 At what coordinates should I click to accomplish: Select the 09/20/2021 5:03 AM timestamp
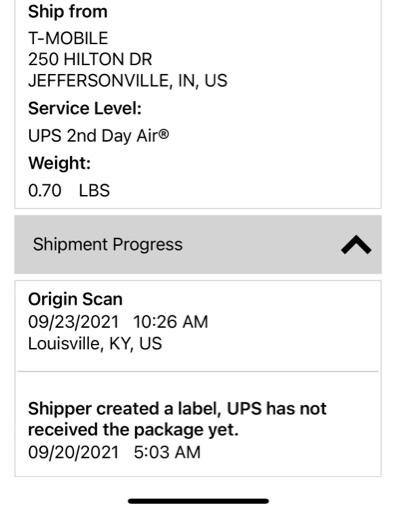point(114,452)
